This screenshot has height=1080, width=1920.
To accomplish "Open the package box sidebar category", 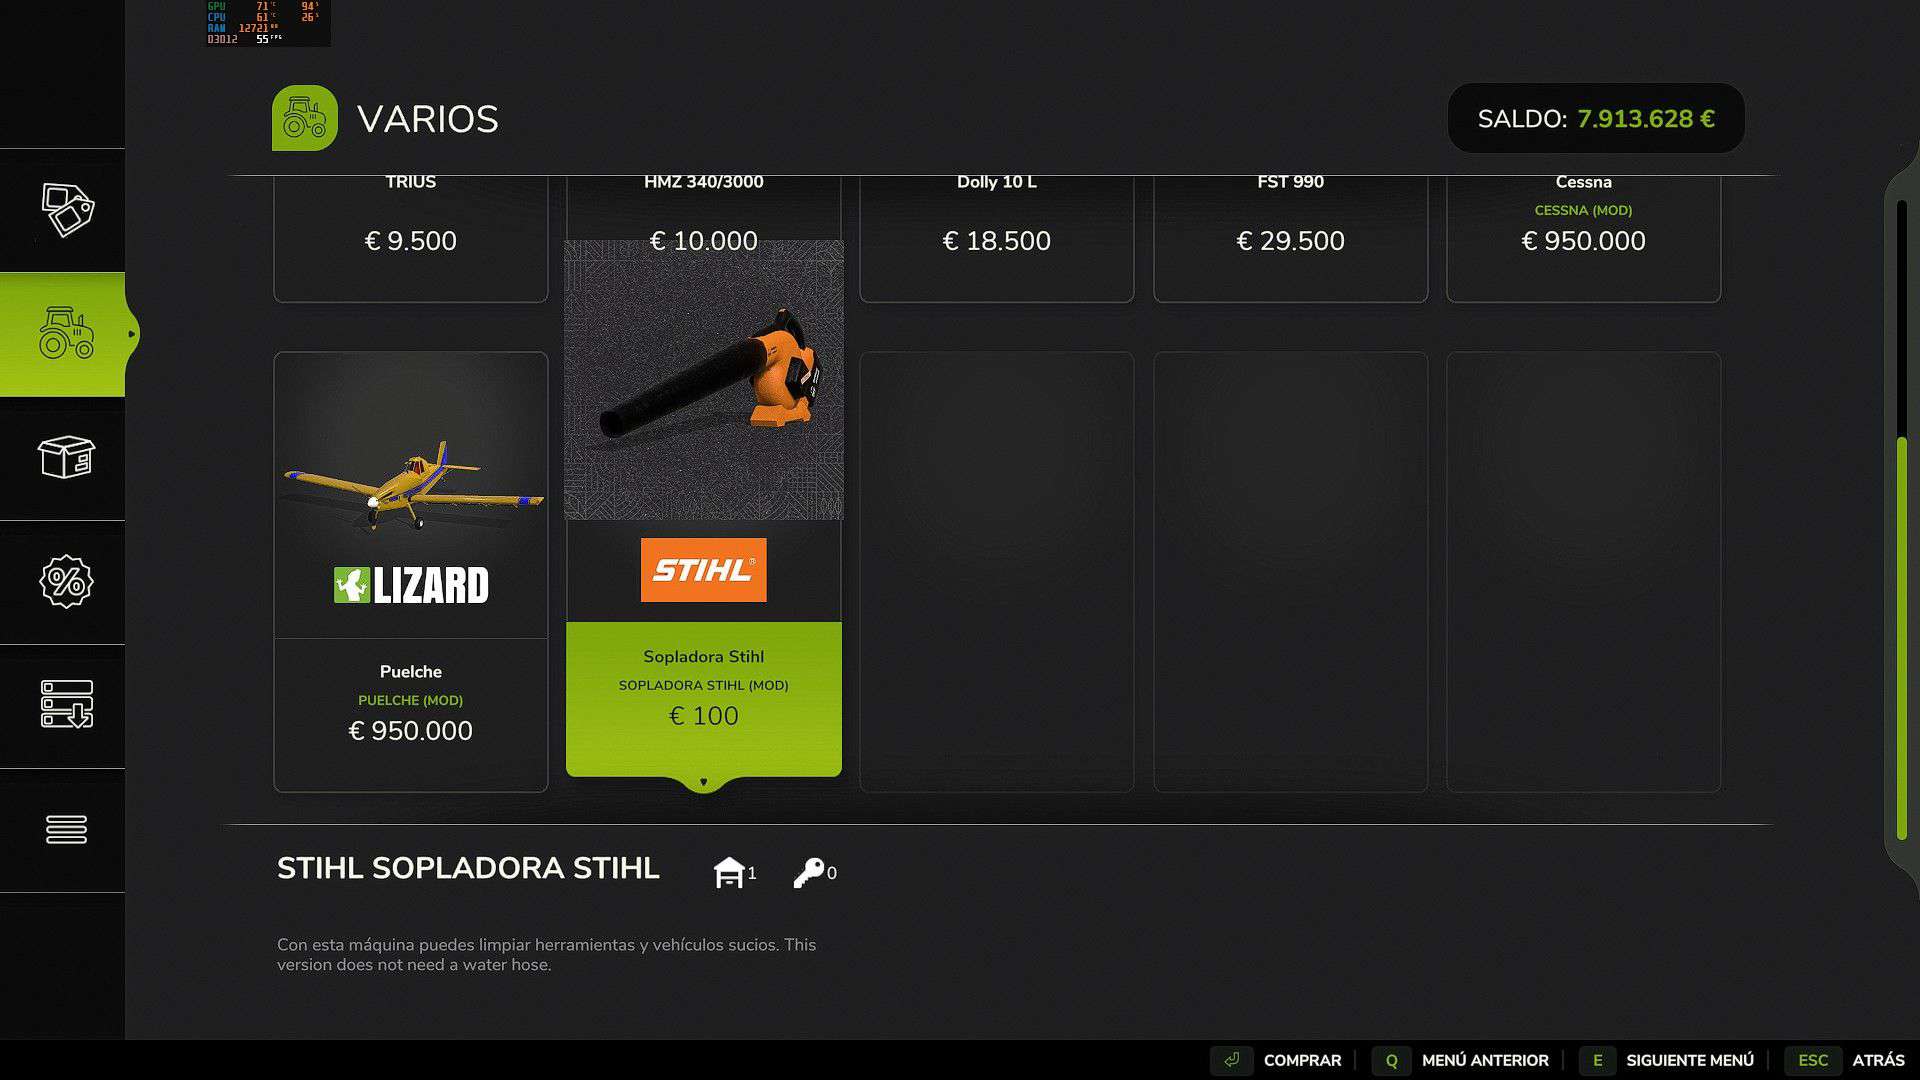I will click(67, 458).
